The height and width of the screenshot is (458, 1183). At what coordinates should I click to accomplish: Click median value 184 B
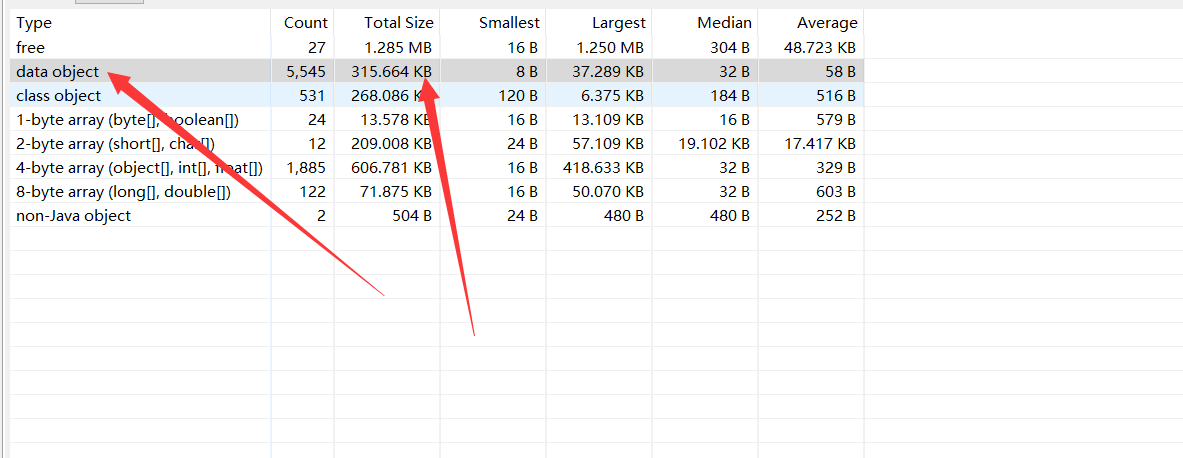coord(729,96)
